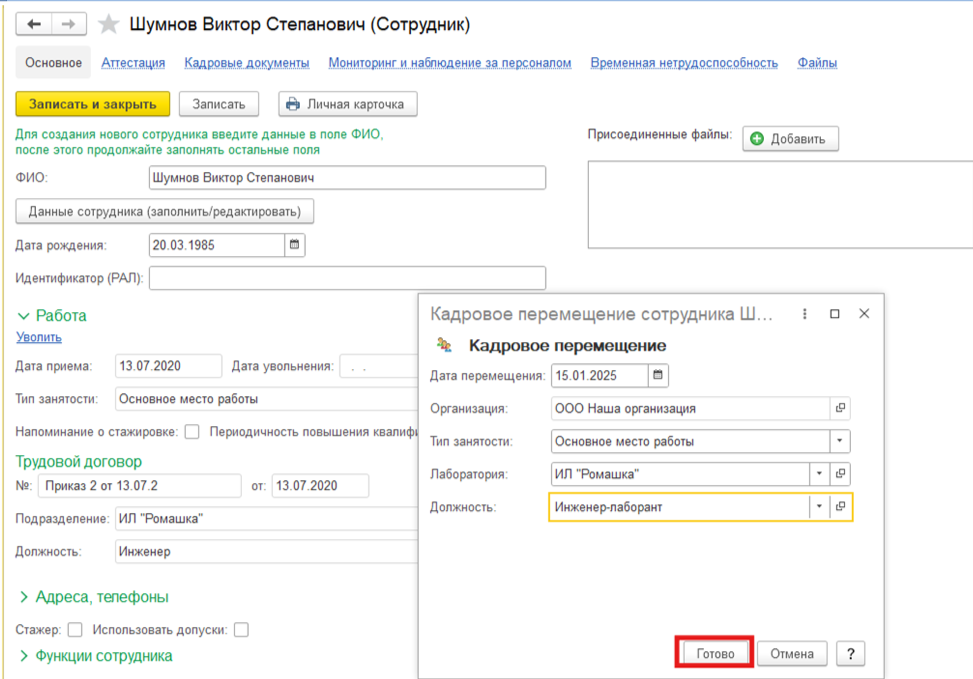
Task: Click Дата перемещения field 15.01.2025
Action: pos(599,375)
